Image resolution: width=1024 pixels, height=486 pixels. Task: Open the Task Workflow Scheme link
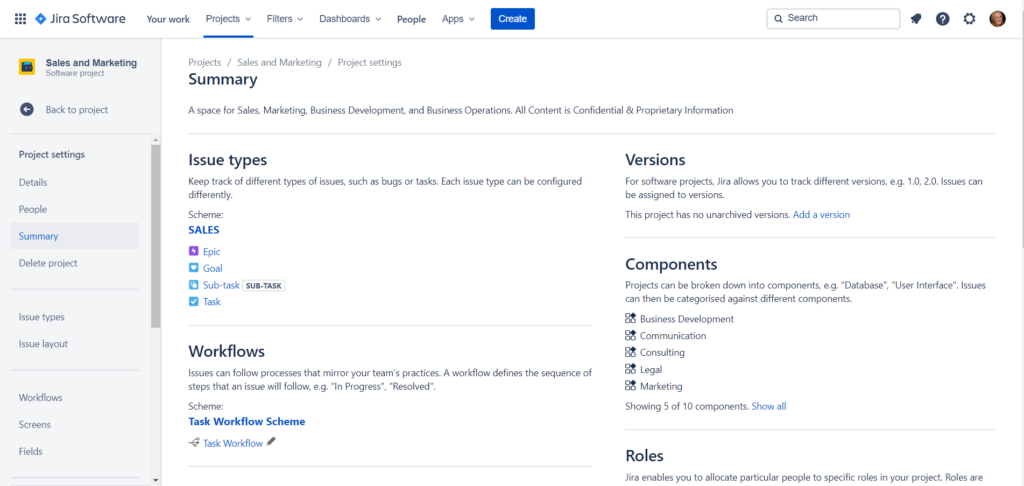247,421
